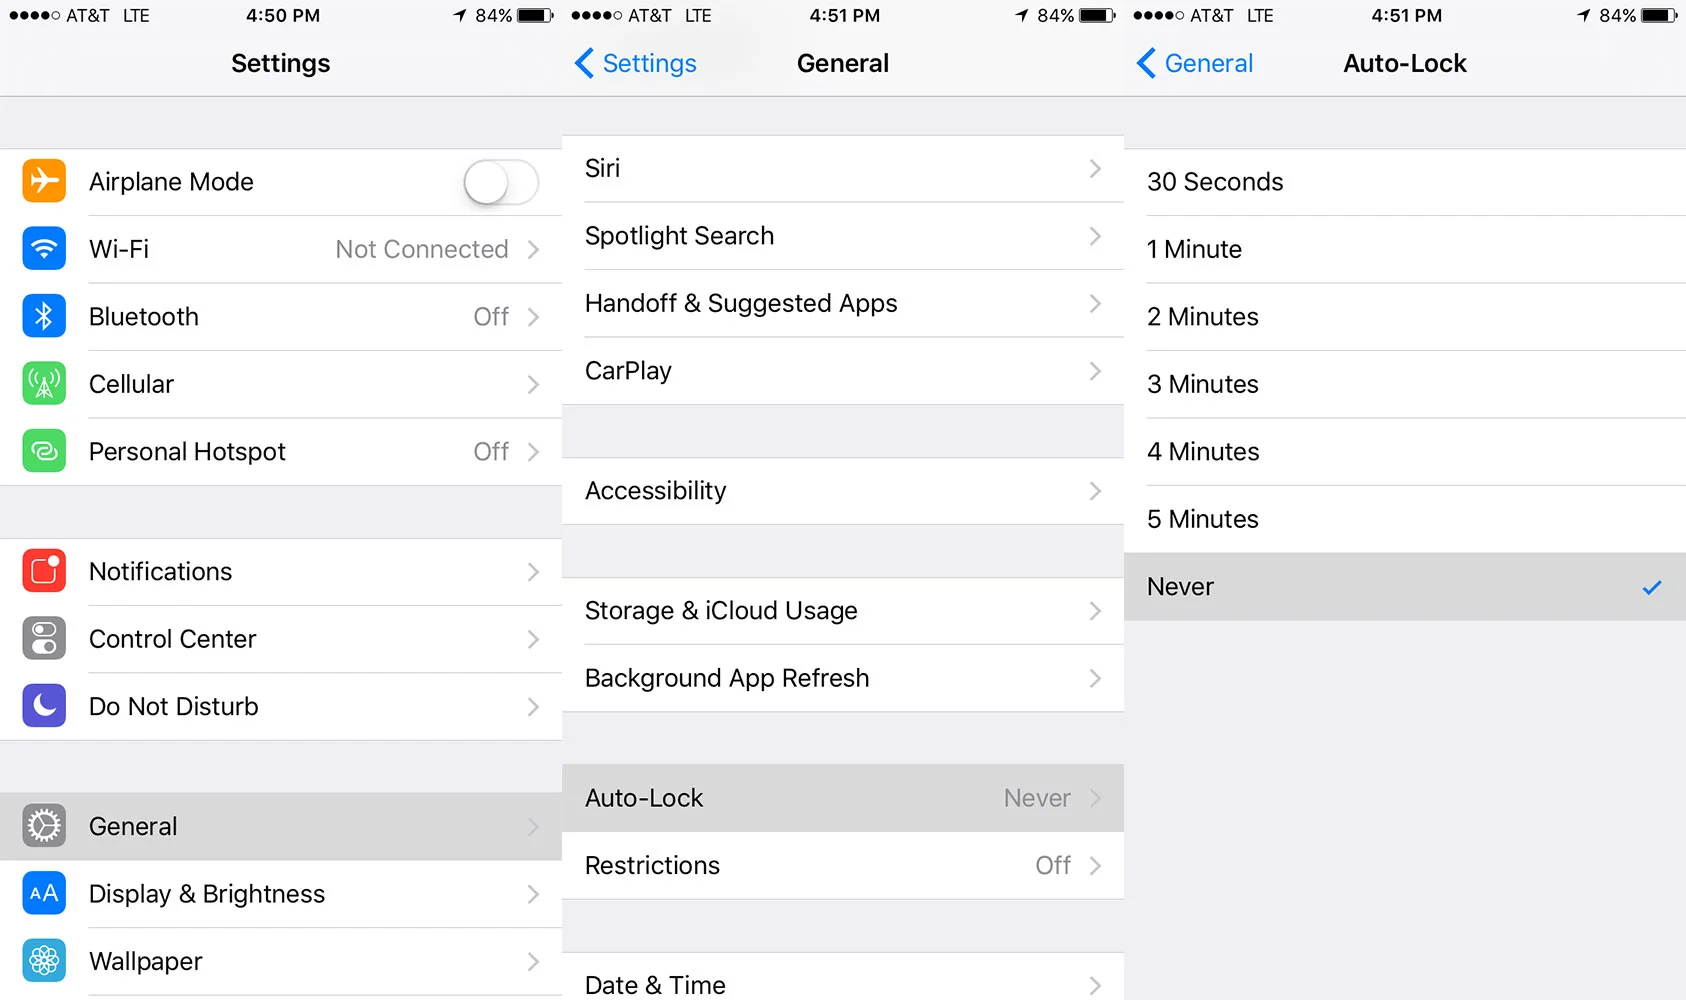The image size is (1686, 1000).
Task: Select the 30 Seconds auto-lock option
Action: pyautogui.click(x=1405, y=182)
